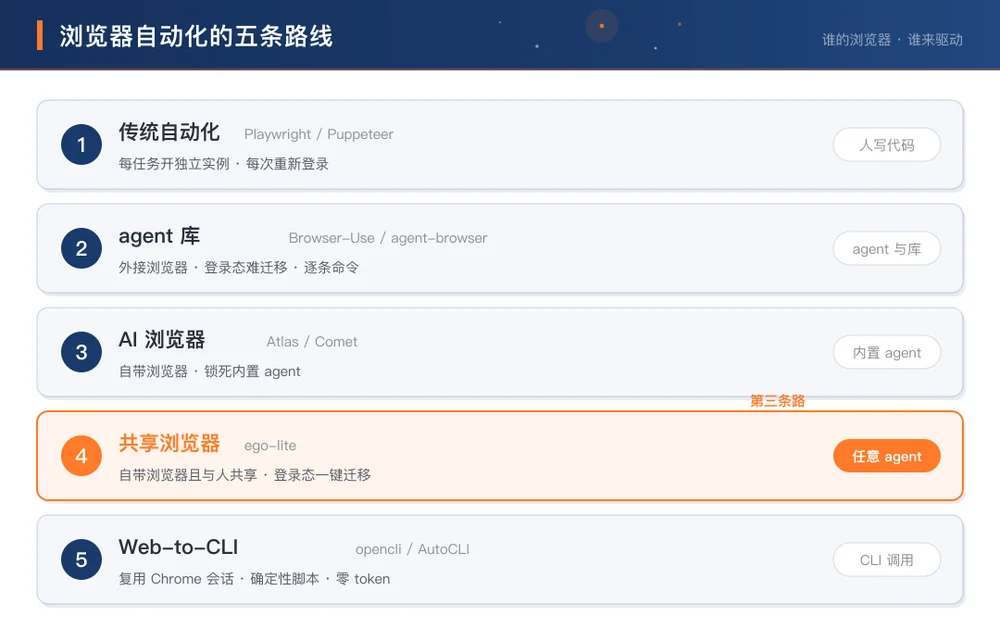Click the glowing orange dot in header
This screenshot has height=641, width=1000.
pyautogui.click(x=601, y=26)
